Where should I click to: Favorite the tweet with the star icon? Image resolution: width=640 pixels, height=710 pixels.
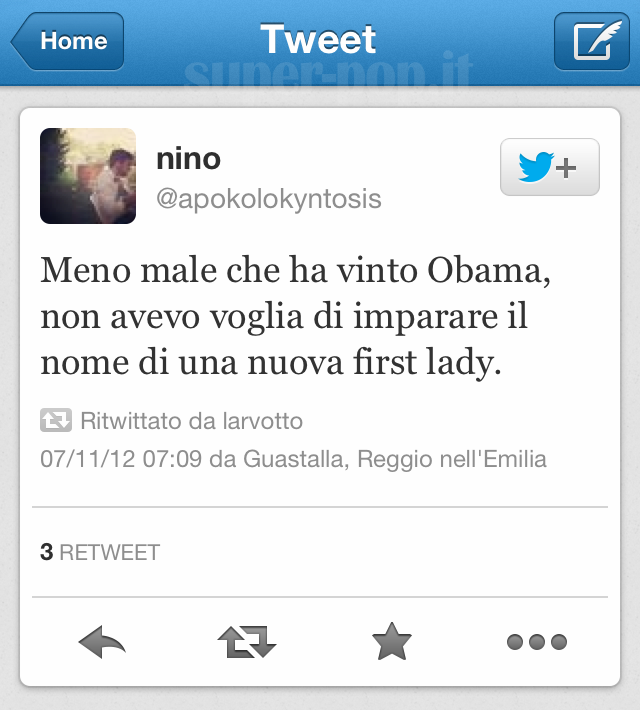pyautogui.click(x=392, y=641)
